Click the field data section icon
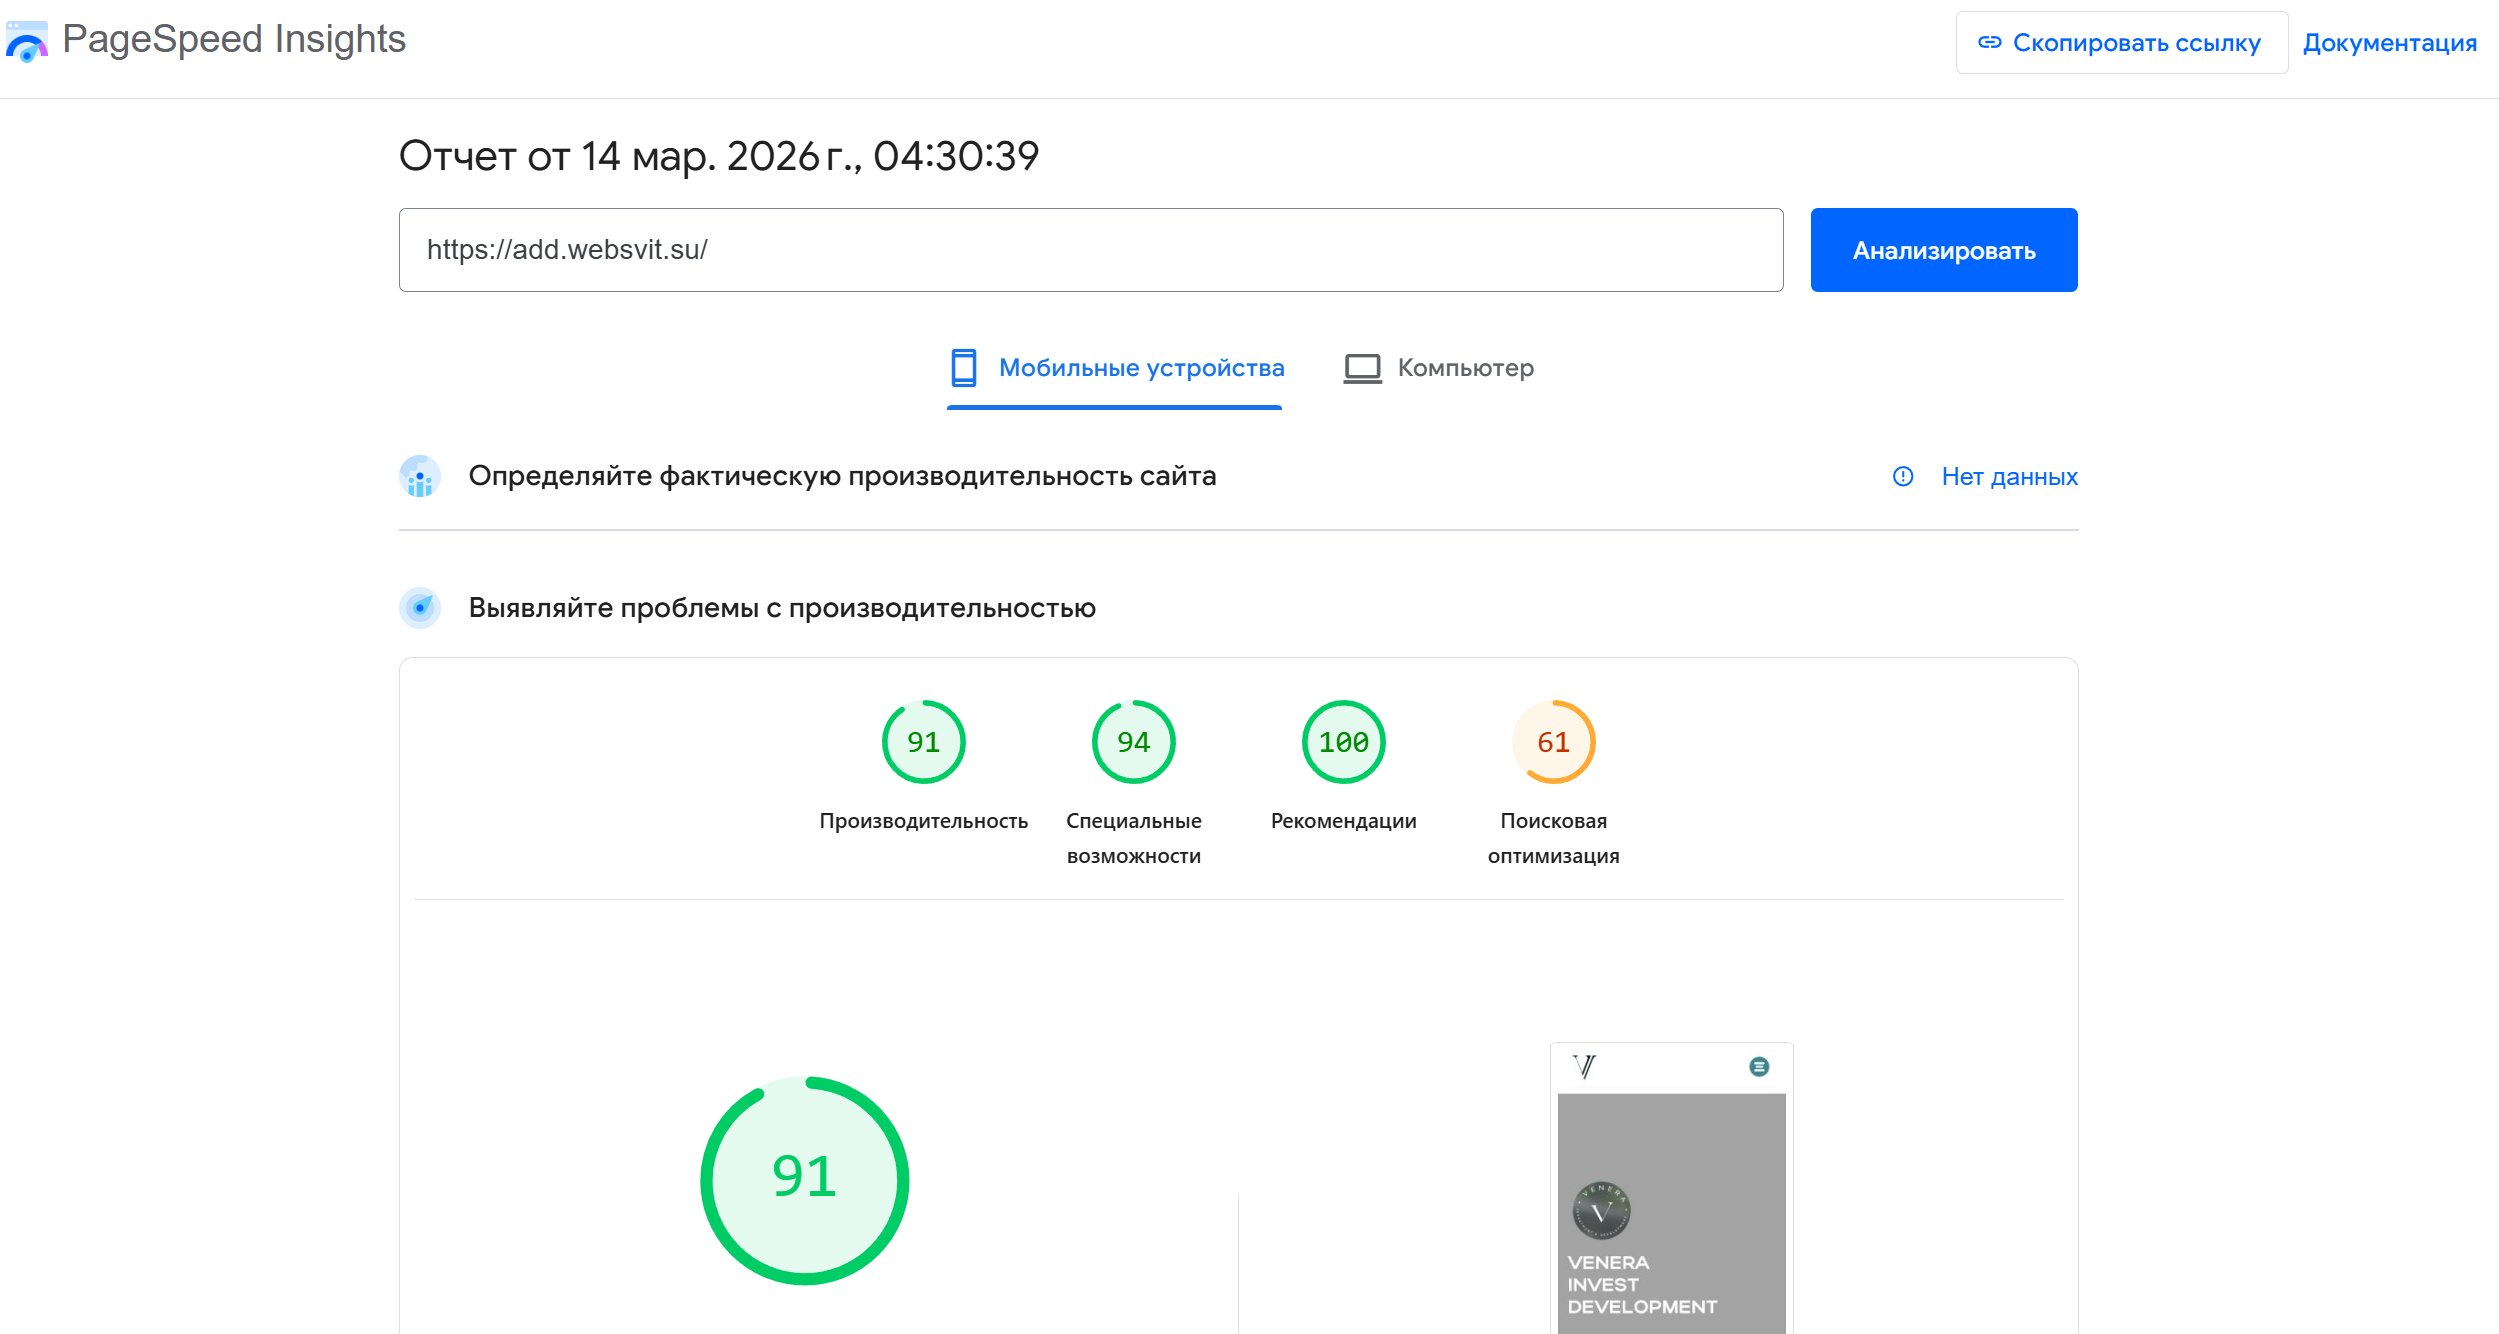The image size is (2499, 1334). 420,477
